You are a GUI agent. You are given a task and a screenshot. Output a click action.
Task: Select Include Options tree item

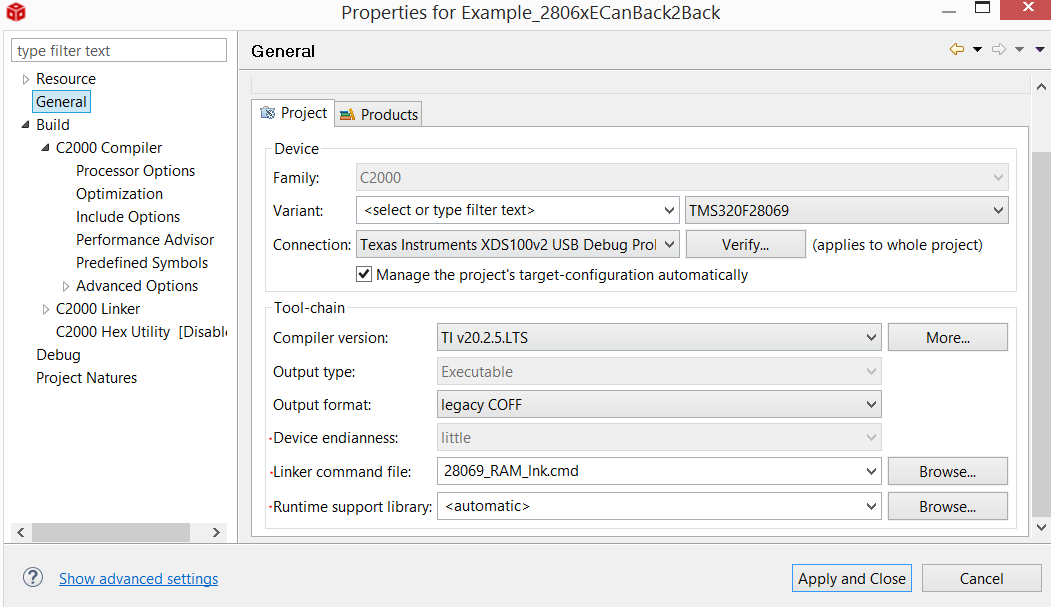tap(128, 216)
